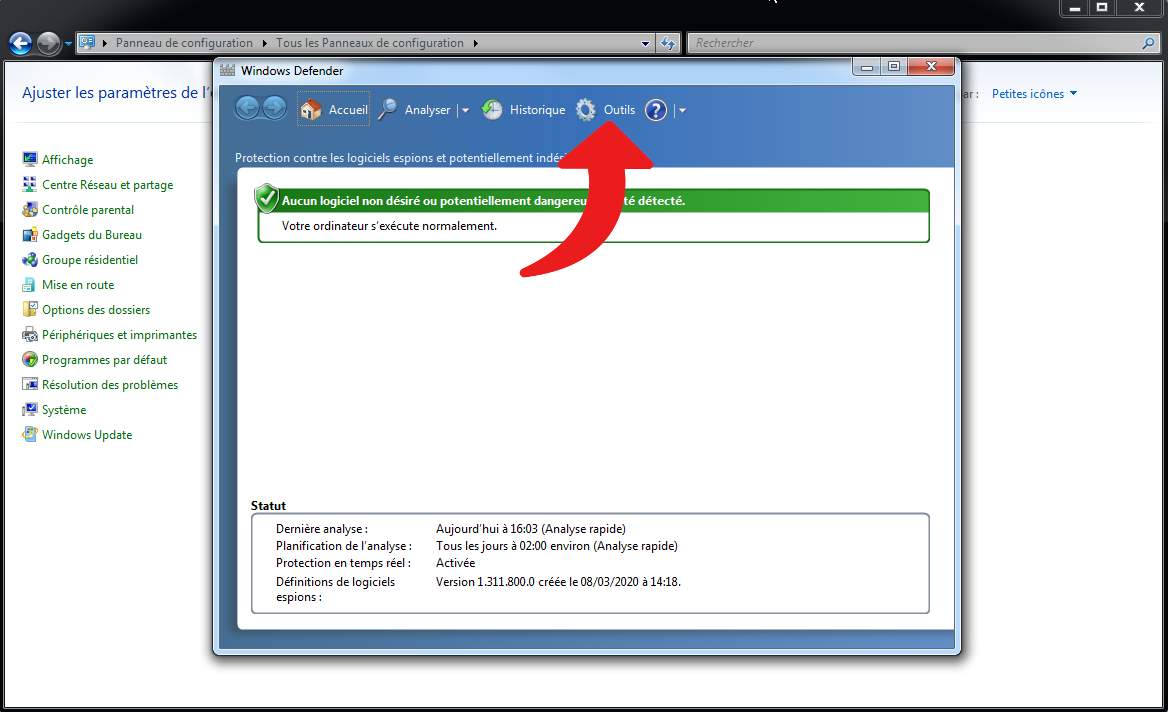
Task: Expand the Analyser scan options dropdown arrow
Action: 466,110
